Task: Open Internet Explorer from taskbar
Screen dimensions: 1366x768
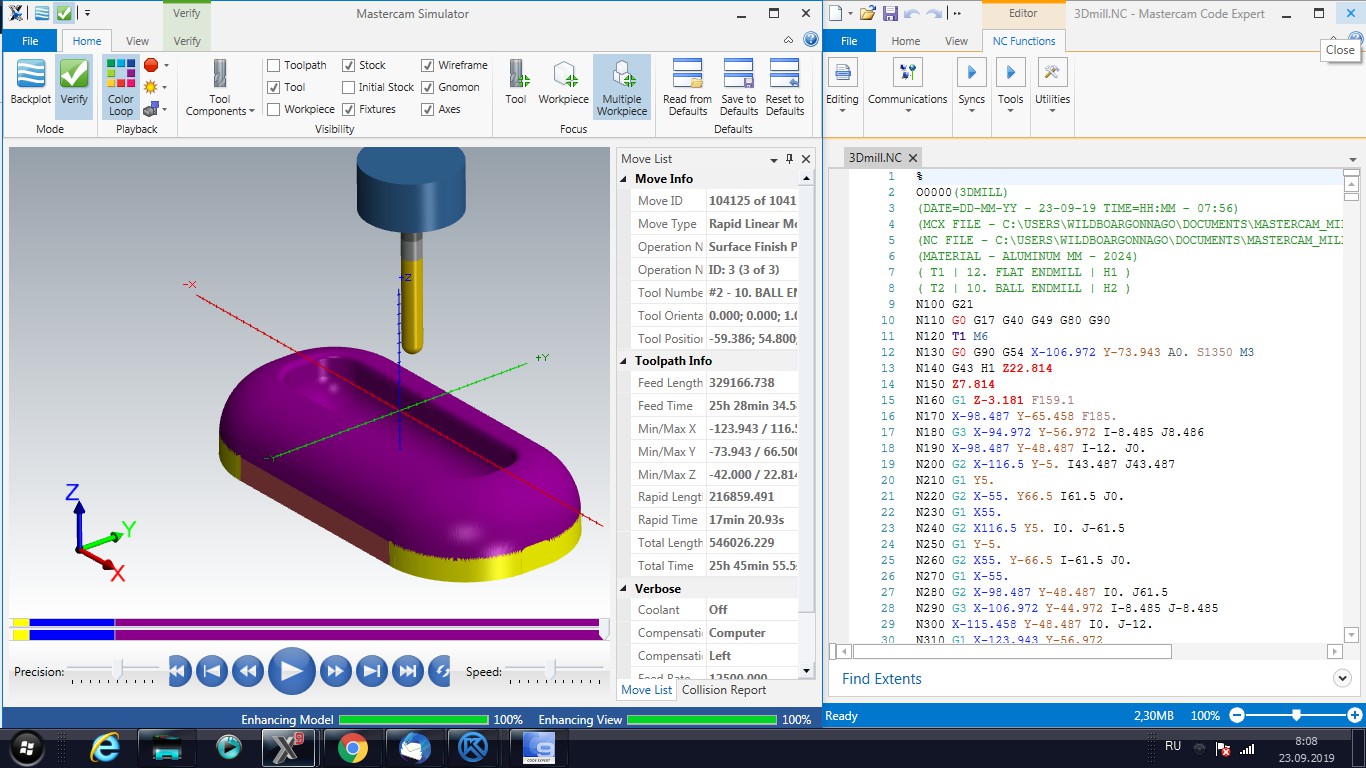Action: tap(105, 747)
